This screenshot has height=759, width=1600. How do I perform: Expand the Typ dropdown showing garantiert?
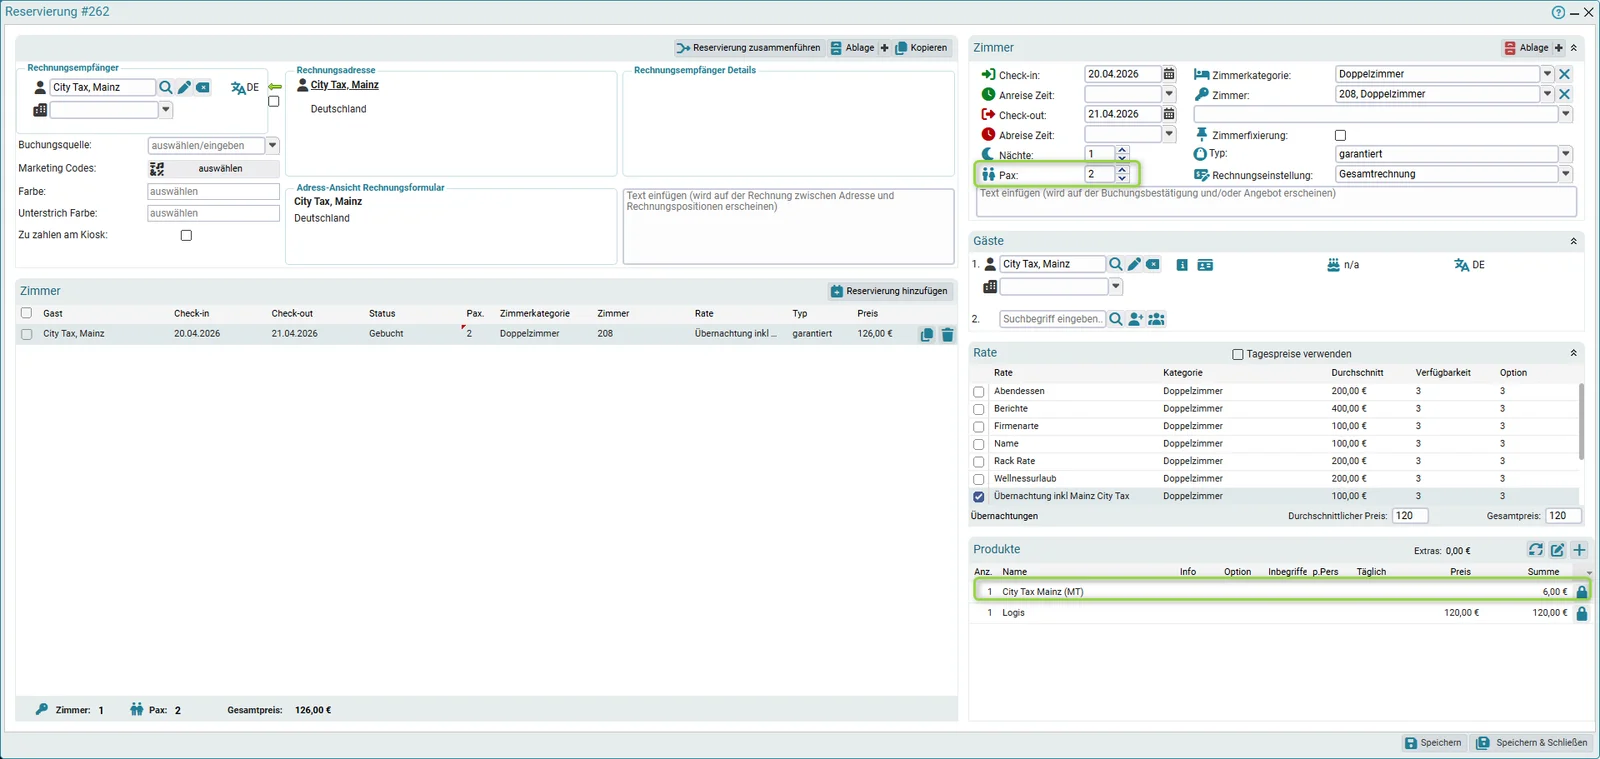click(x=1566, y=154)
